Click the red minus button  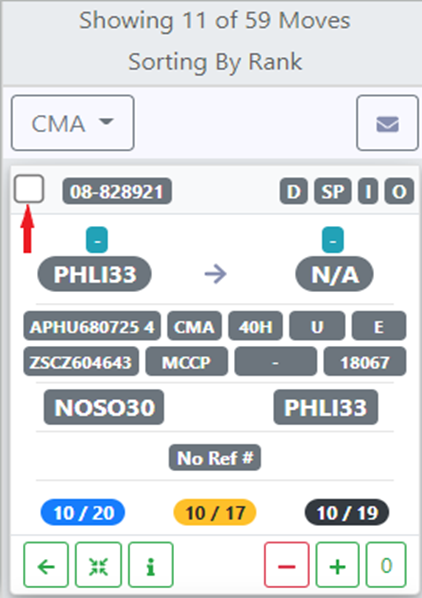tap(287, 565)
